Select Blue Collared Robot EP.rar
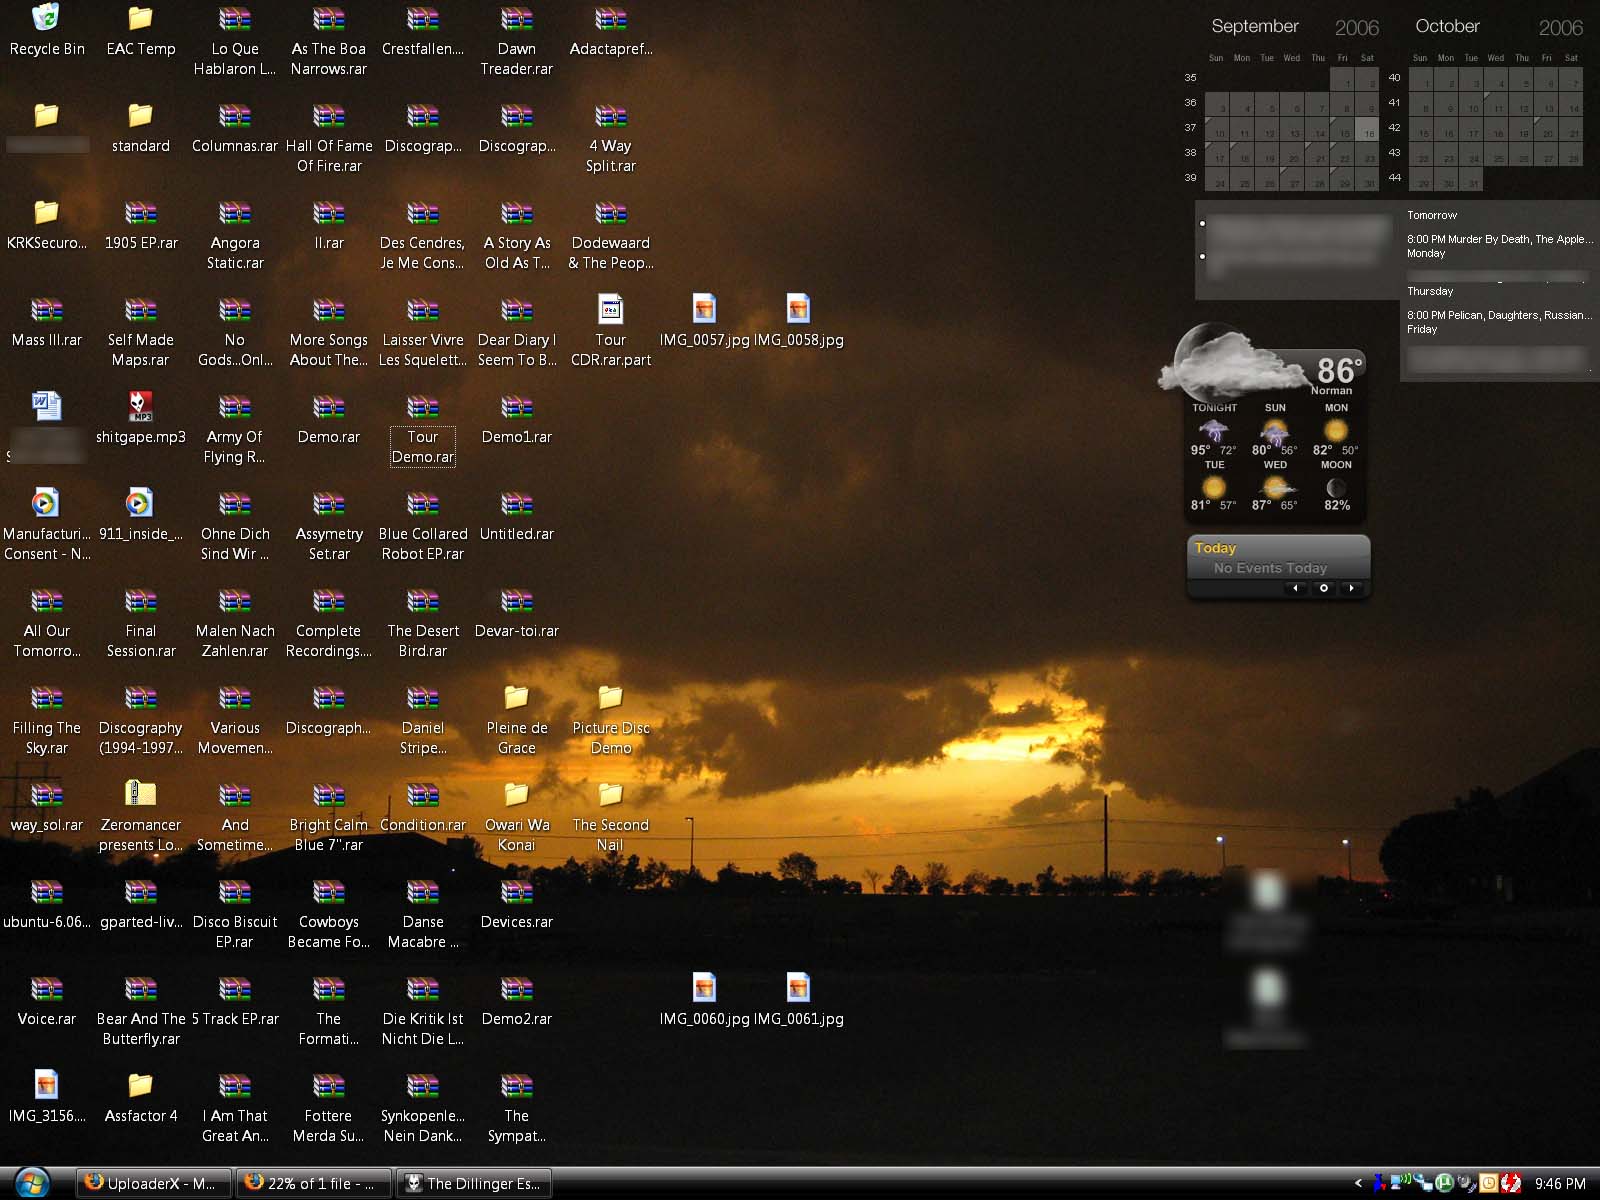Image resolution: width=1600 pixels, height=1200 pixels. [422, 525]
